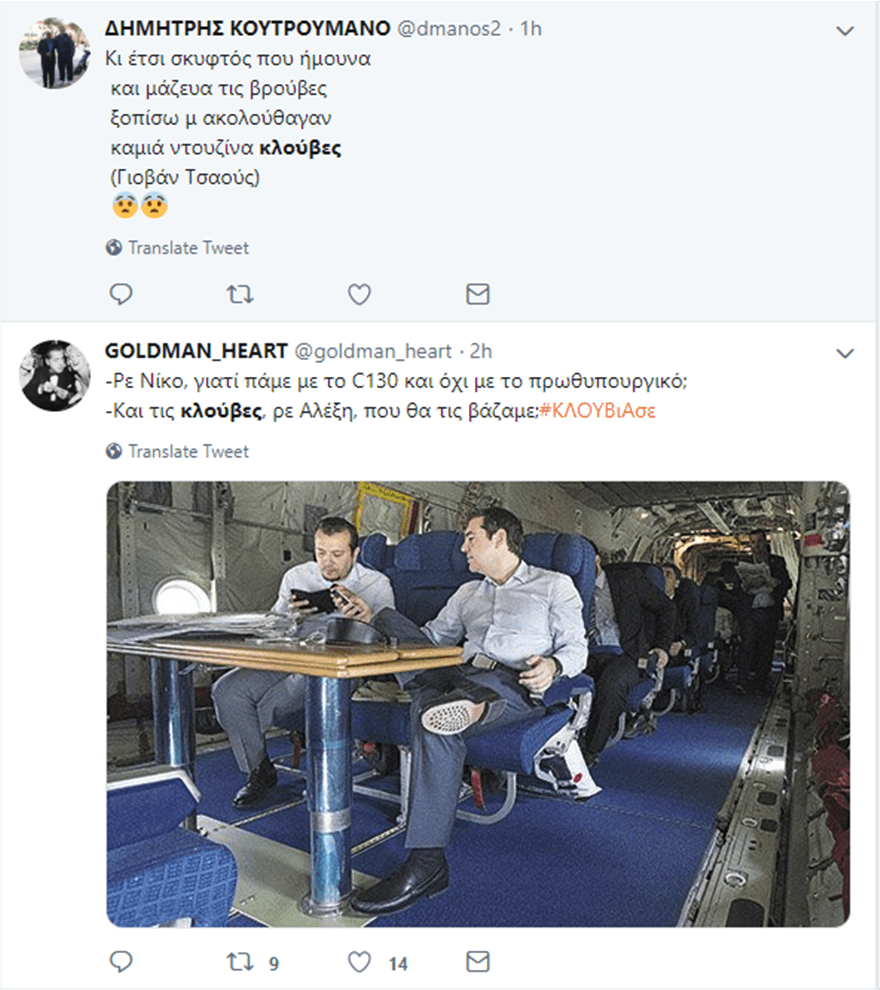Screen dimensions: 880x990
Task: Reply to the goldman_heart tweet
Action: pos(121,962)
